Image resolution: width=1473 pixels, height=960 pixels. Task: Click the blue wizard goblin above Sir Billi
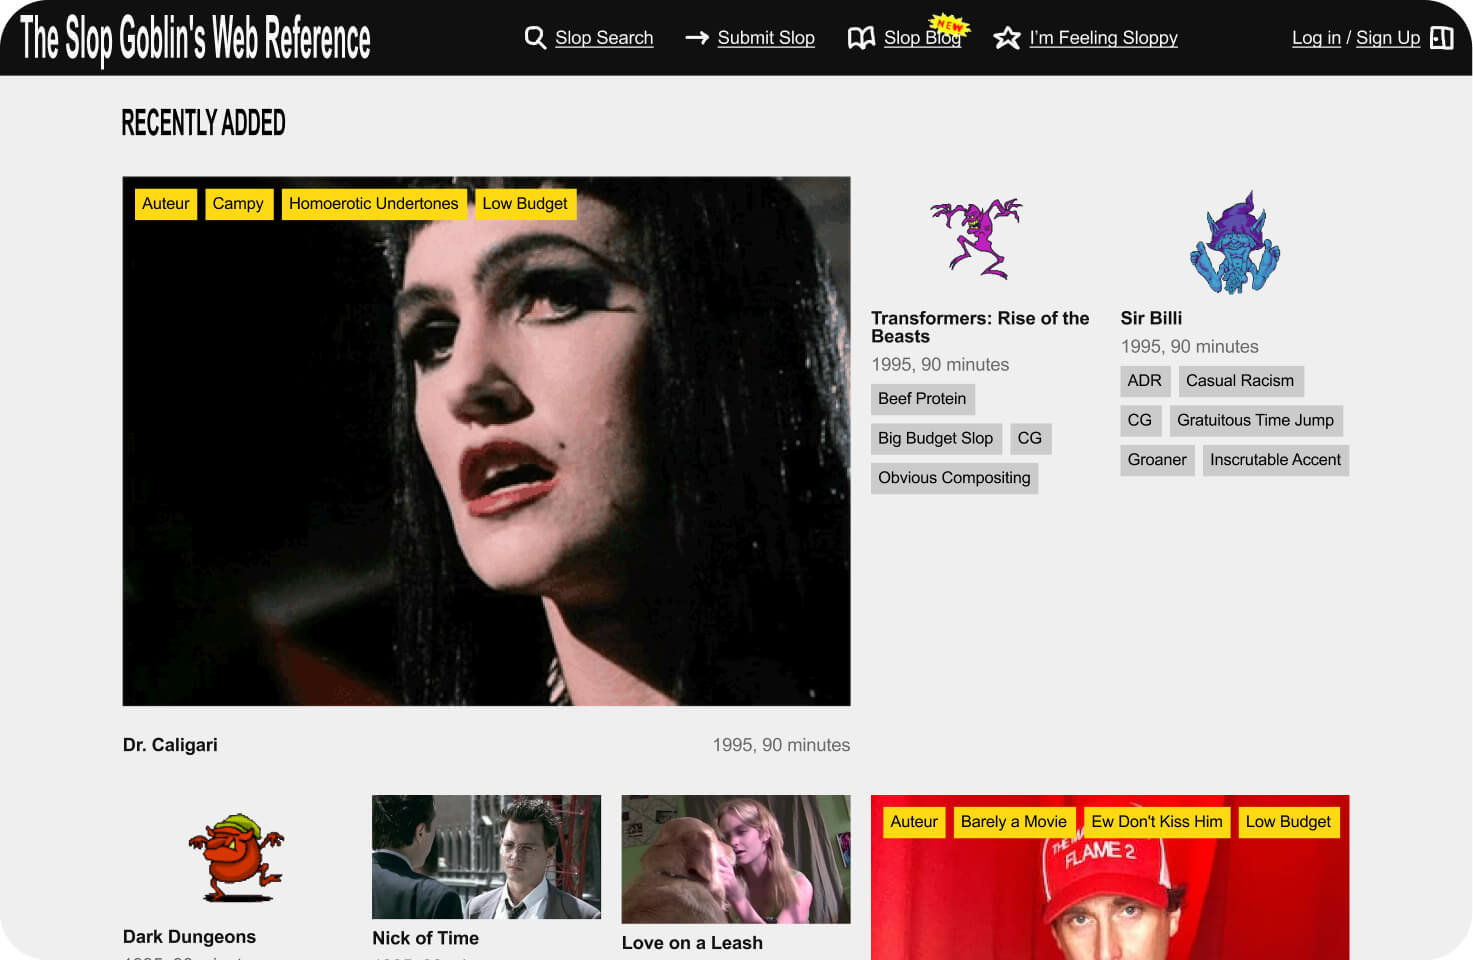pyautogui.click(x=1234, y=244)
